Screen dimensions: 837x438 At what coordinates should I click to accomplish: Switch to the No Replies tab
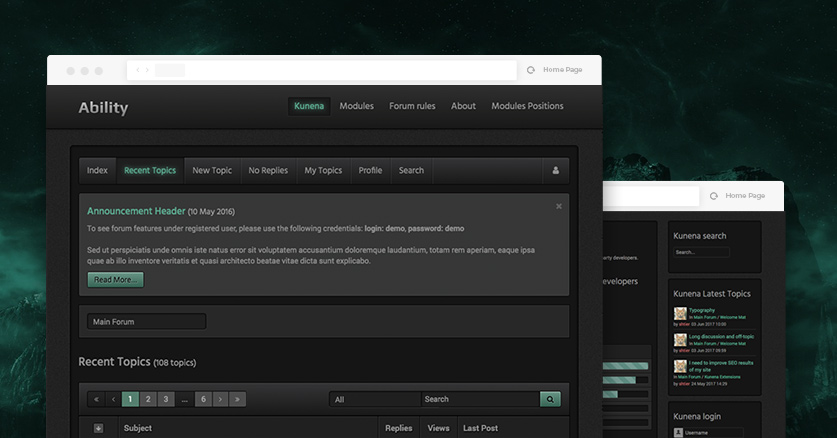coord(268,170)
